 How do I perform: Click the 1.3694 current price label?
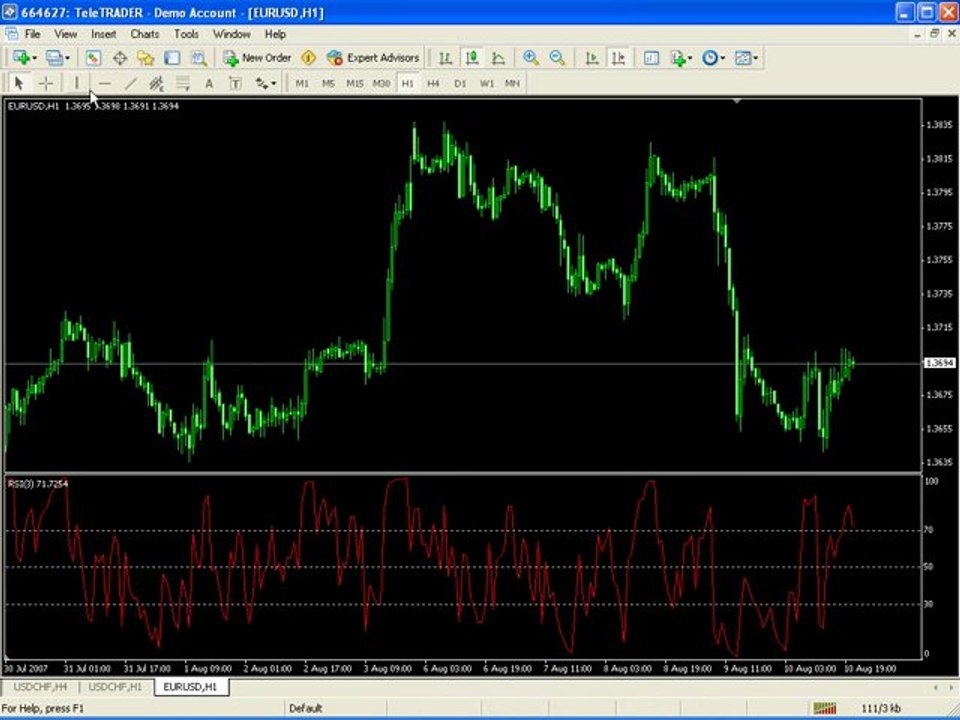pos(939,363)
